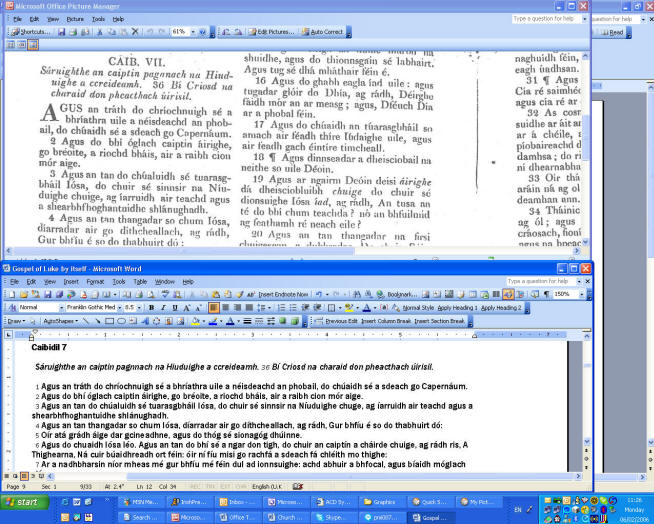Open the font size dropdown showing 8.5
Screen dimensions: 654x524
139,308
